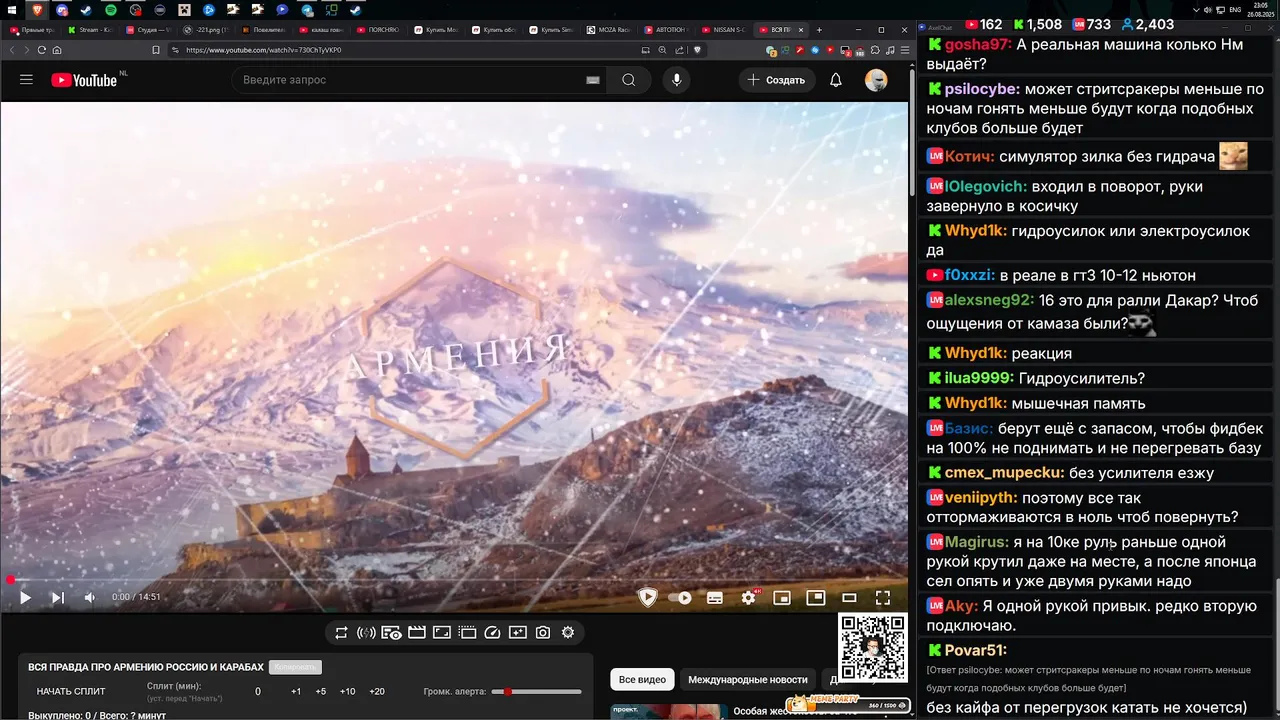Click the dashed-frame popup player icon
This screenshot has height=720, width=1280.
(x=466, y=633)
